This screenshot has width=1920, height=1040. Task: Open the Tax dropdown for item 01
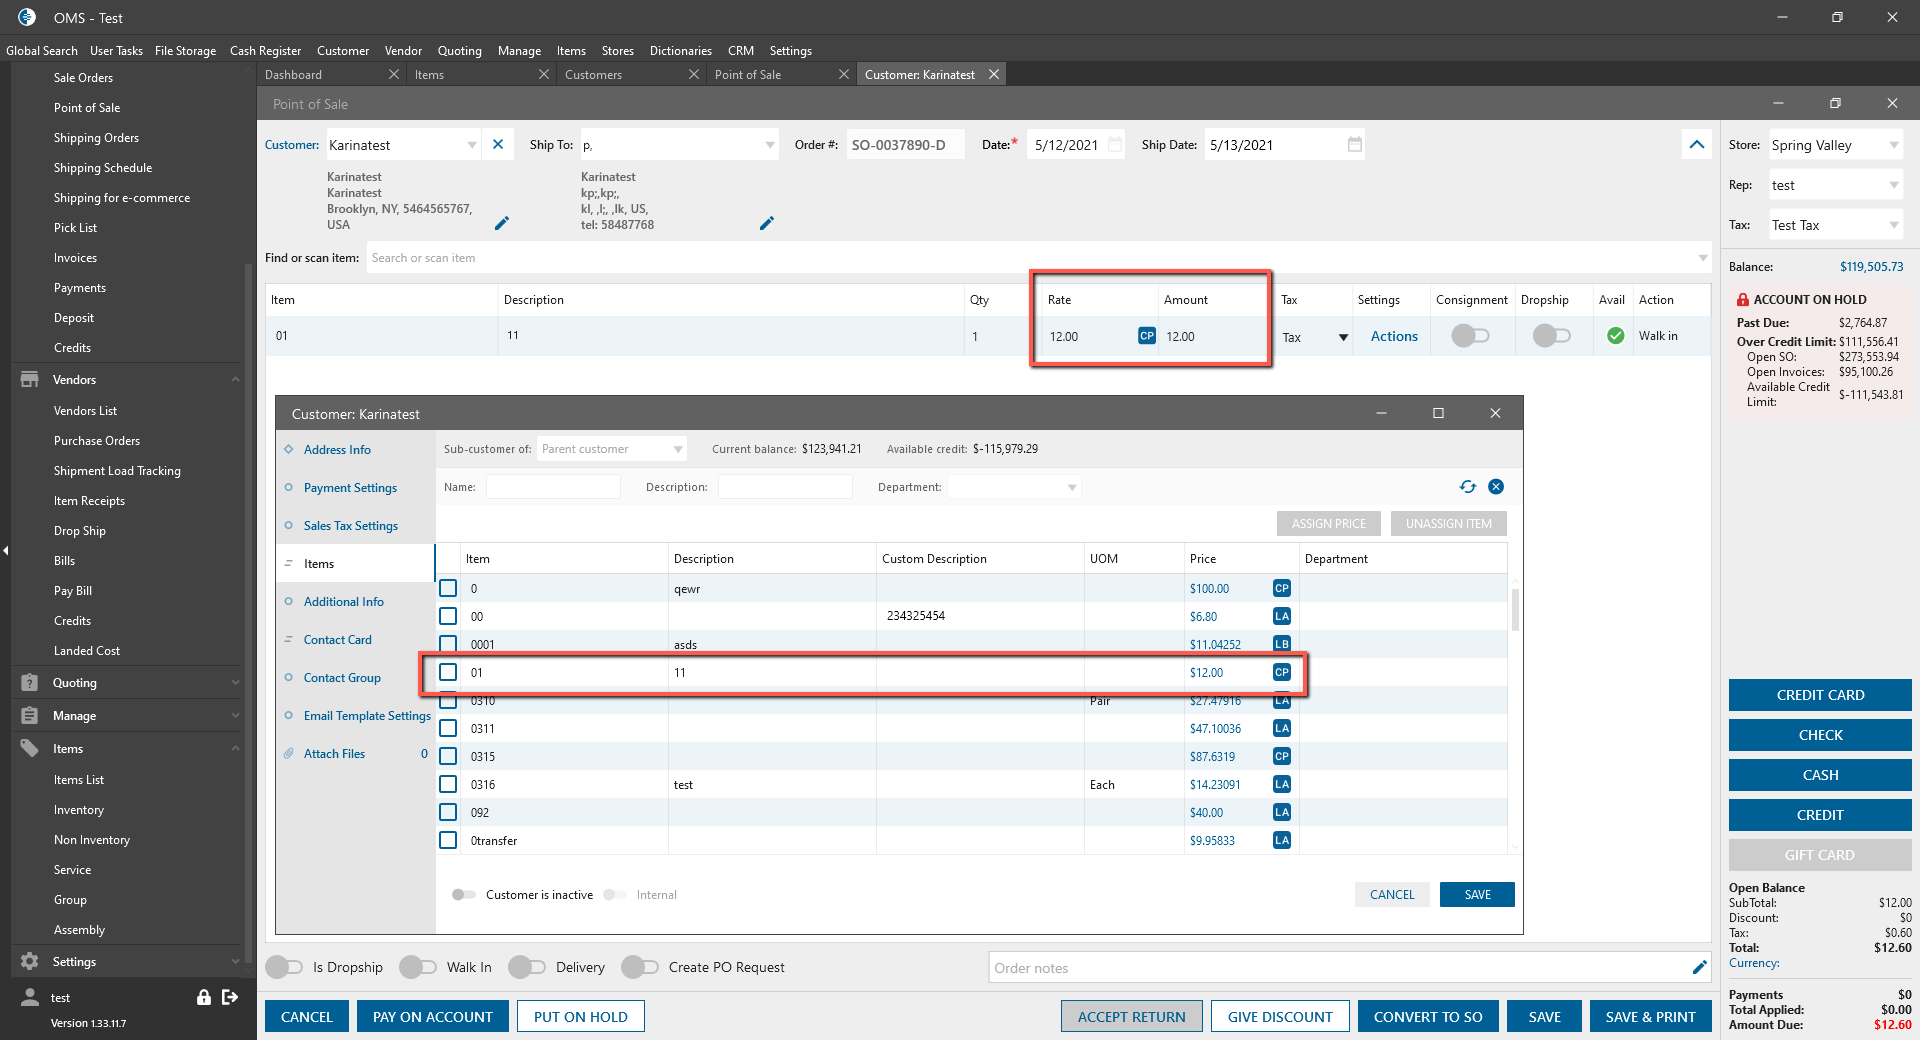(x=1343, y=337)
